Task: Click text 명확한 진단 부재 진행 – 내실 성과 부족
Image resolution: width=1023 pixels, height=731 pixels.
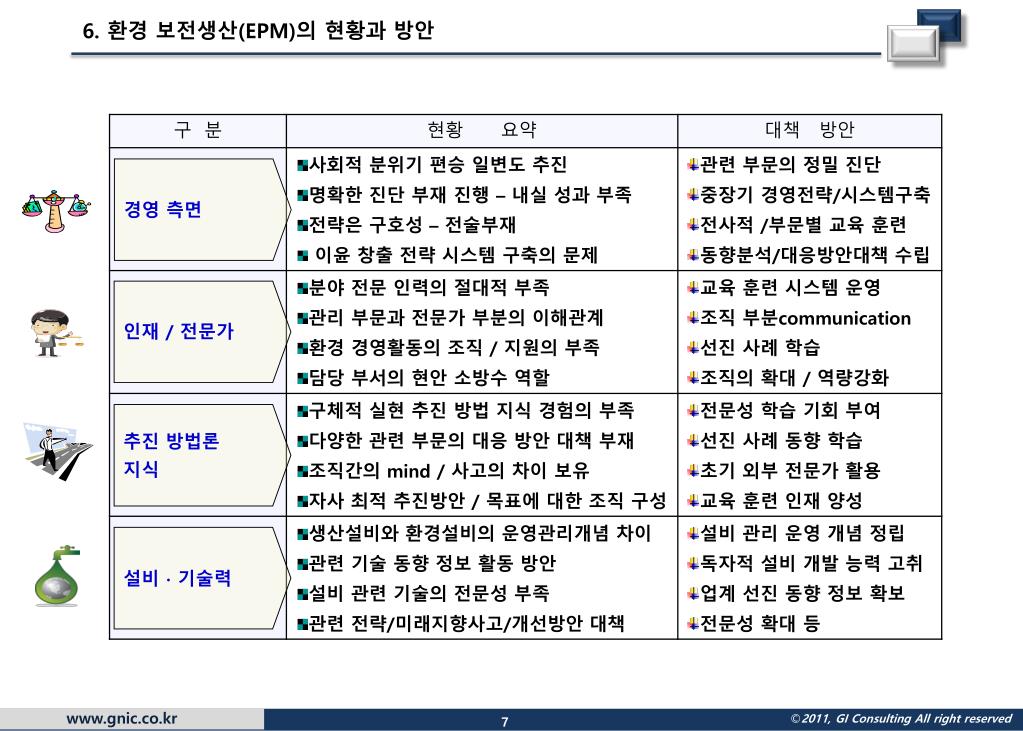Action: point(470,194)
